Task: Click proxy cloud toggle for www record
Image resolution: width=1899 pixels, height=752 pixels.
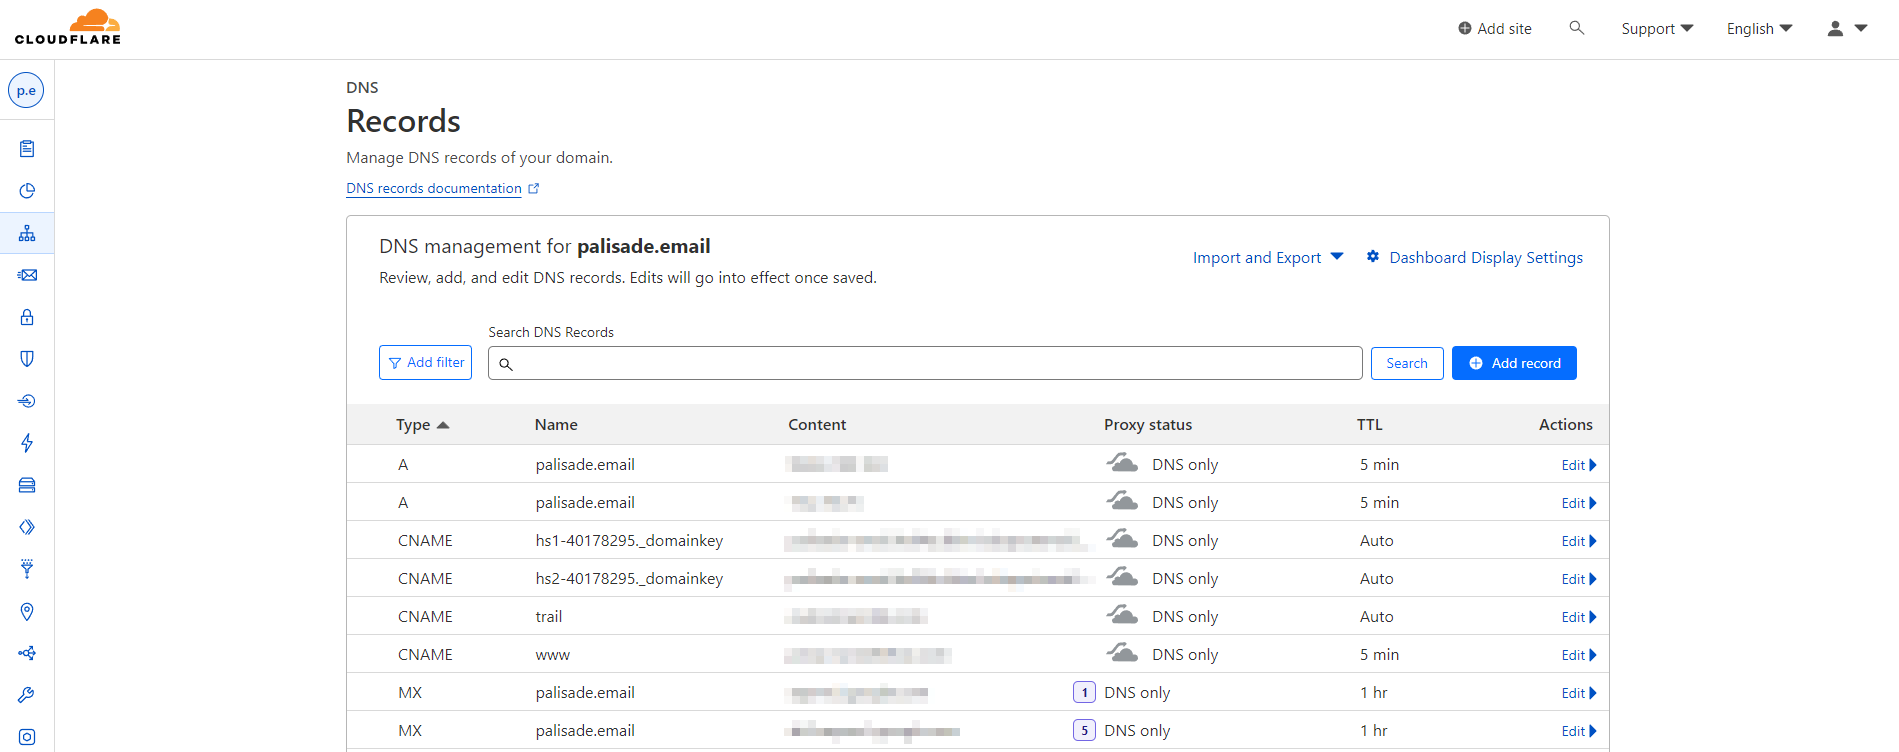Action: click(1122, 654)
